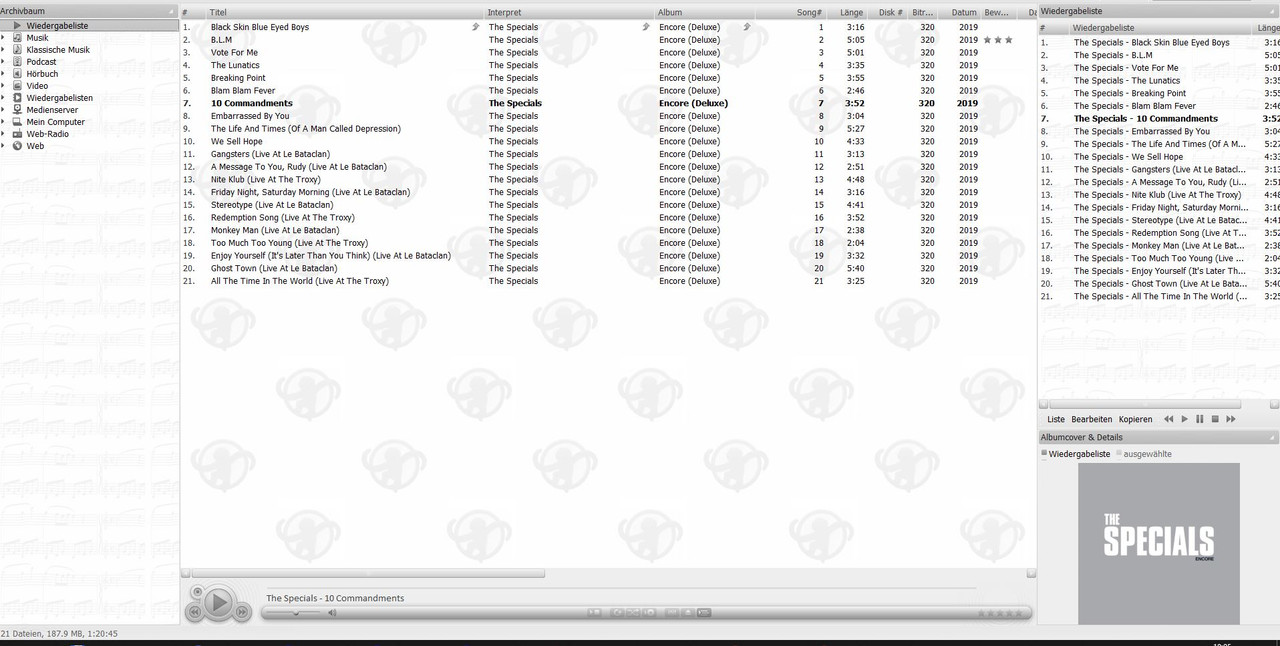Select Ghost Town (Live At Le Bataclan)
The image size is (1280, 646).
tap(273, 268)
